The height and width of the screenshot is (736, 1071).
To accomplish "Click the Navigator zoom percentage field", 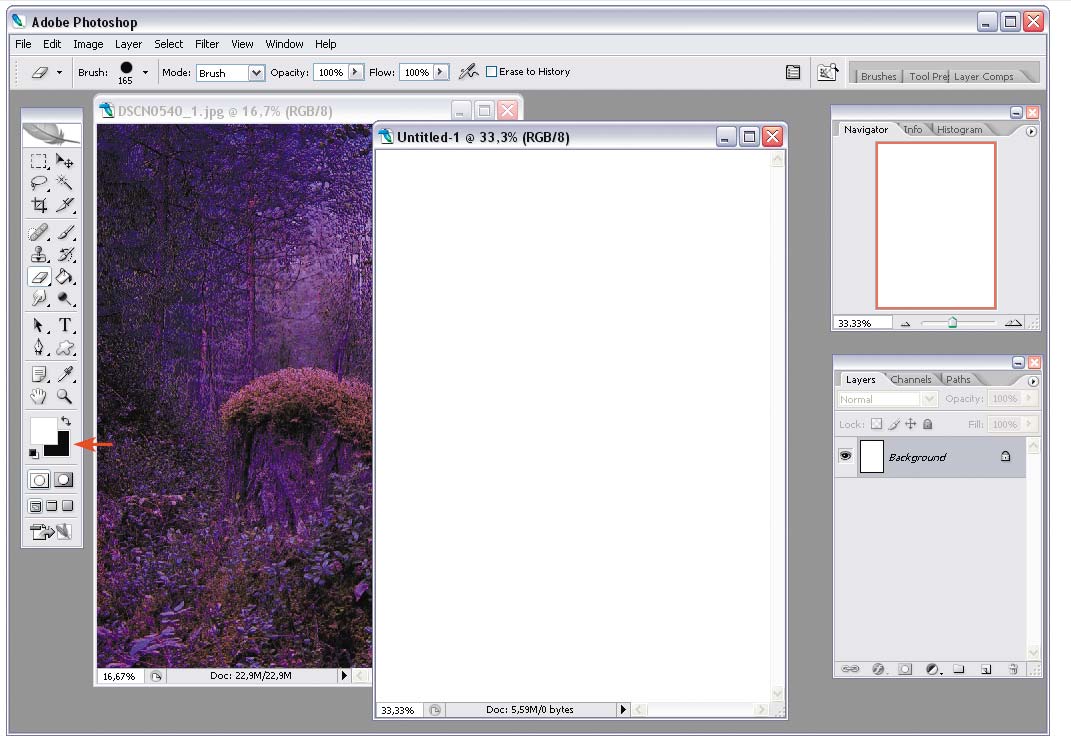I will pyautogui.click(x=863, y=323).
